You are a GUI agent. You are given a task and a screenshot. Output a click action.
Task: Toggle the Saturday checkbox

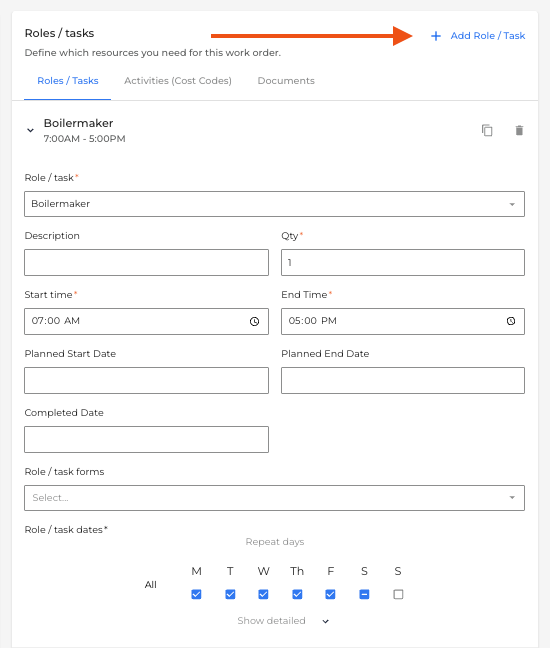pos(364,594)
